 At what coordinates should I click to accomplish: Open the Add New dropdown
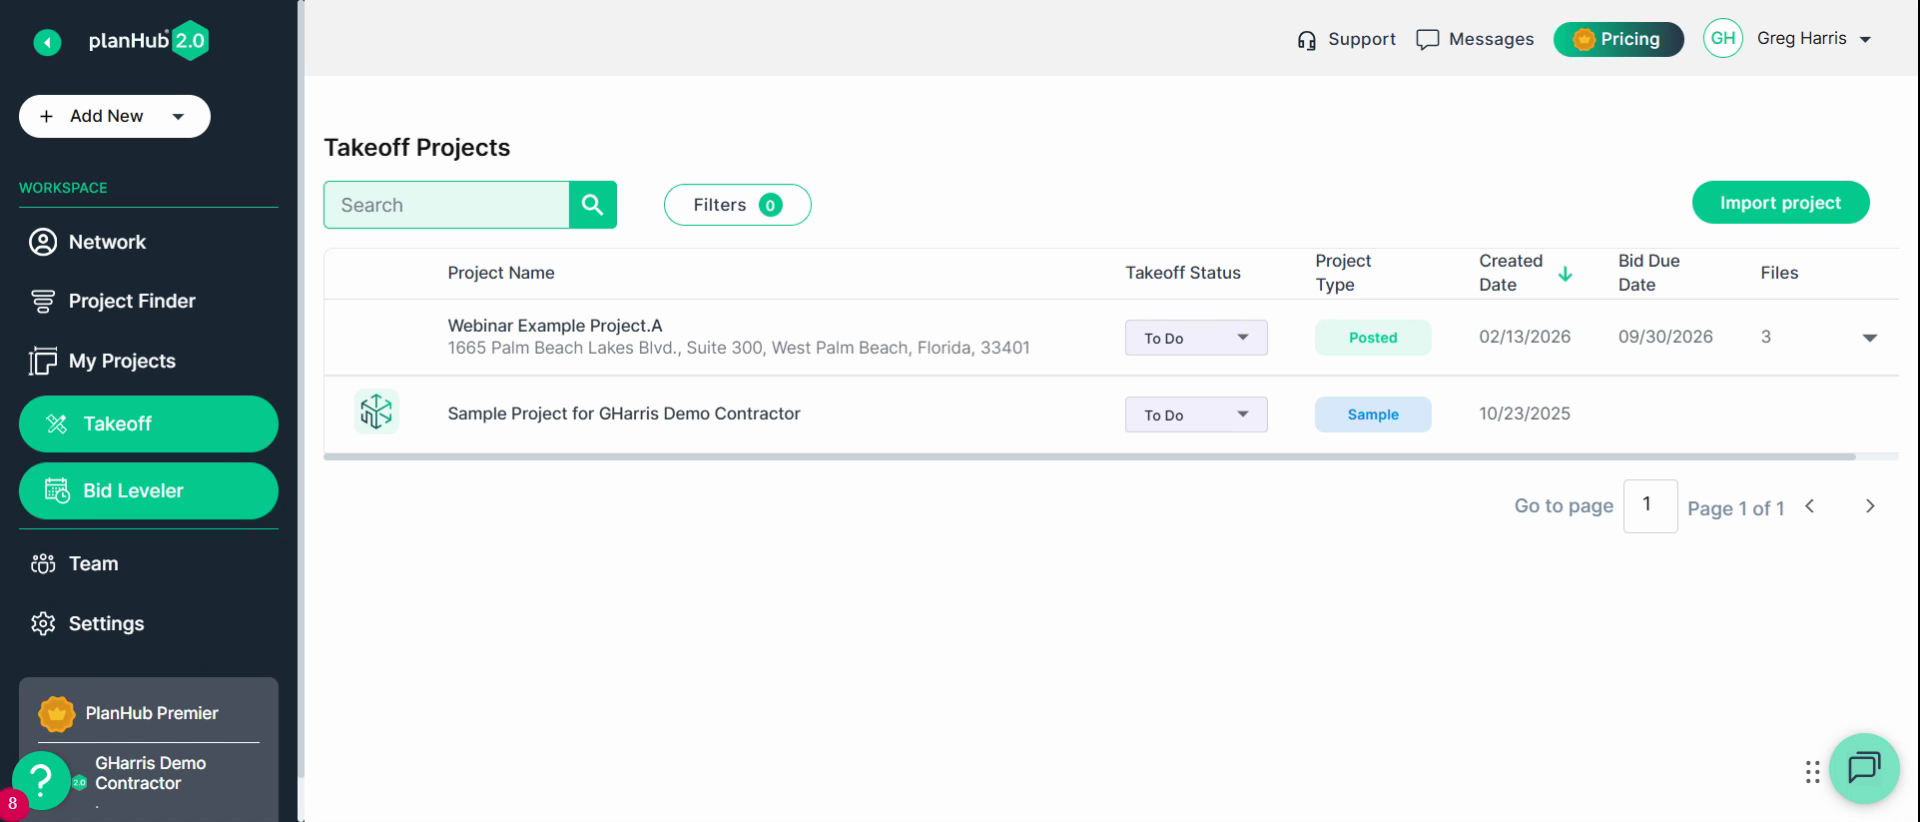coord(115,116)
